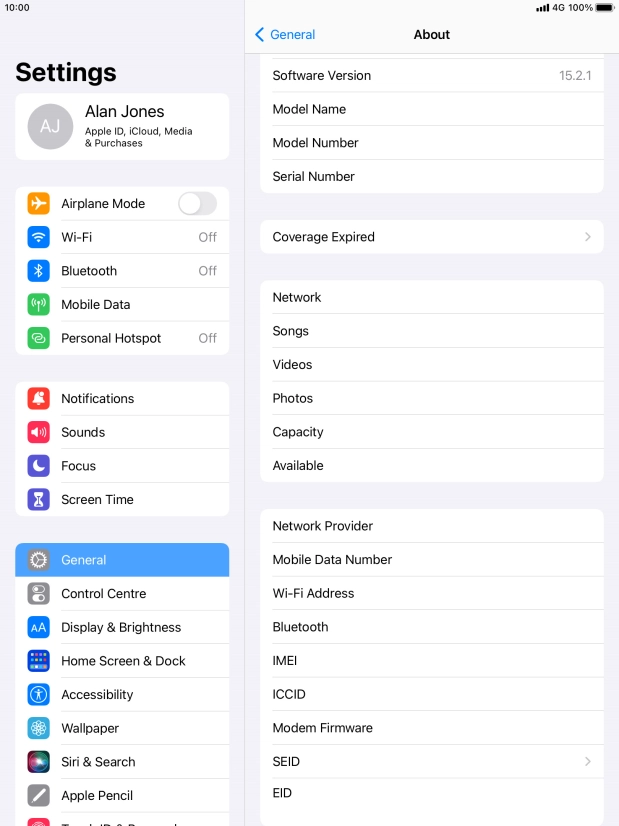619x826 pixels.
Task: Select the Notifications bell icon
Action: tap(38, 399)
